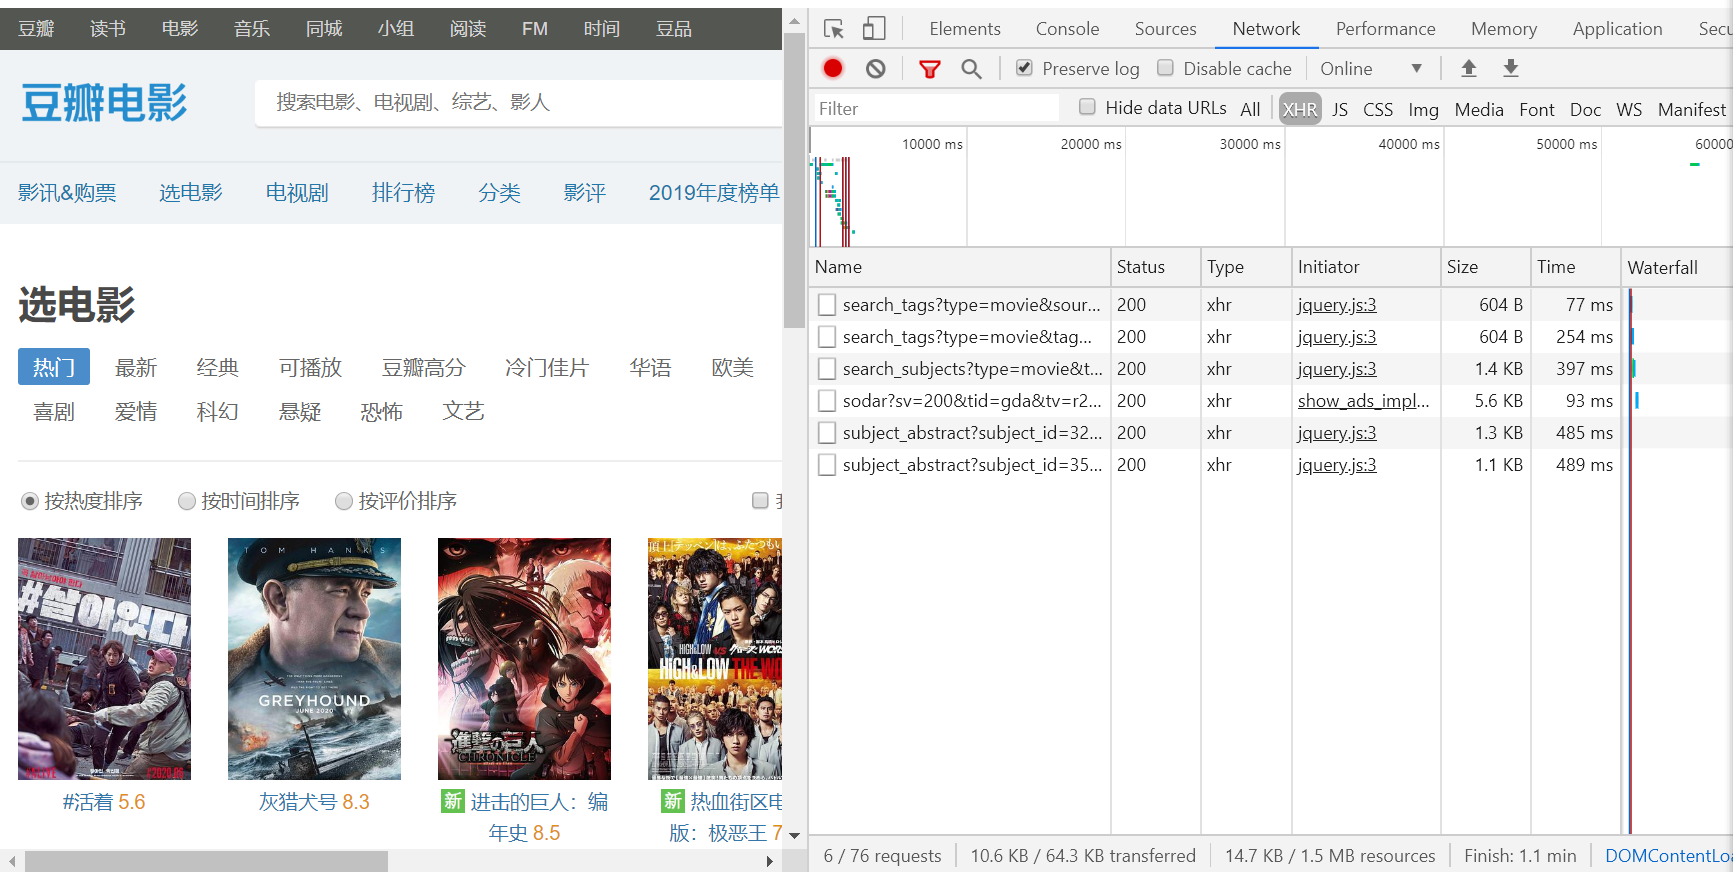The width and height of the screenshot is (1733, 872).
Task: Click the page vertical scrollbar thumb
Action: [x=794, y=180]
